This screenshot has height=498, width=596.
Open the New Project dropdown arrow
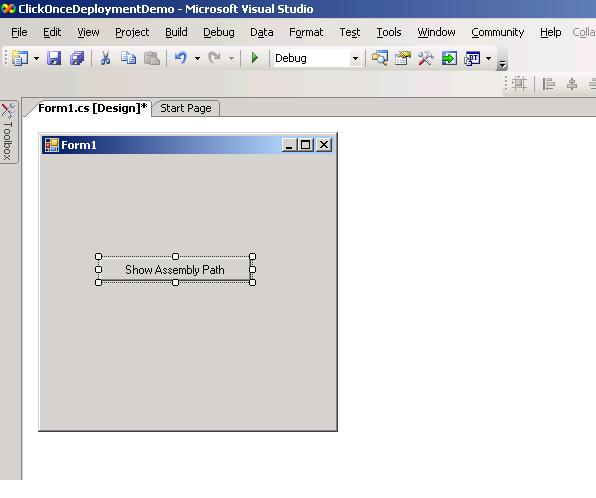36,59
